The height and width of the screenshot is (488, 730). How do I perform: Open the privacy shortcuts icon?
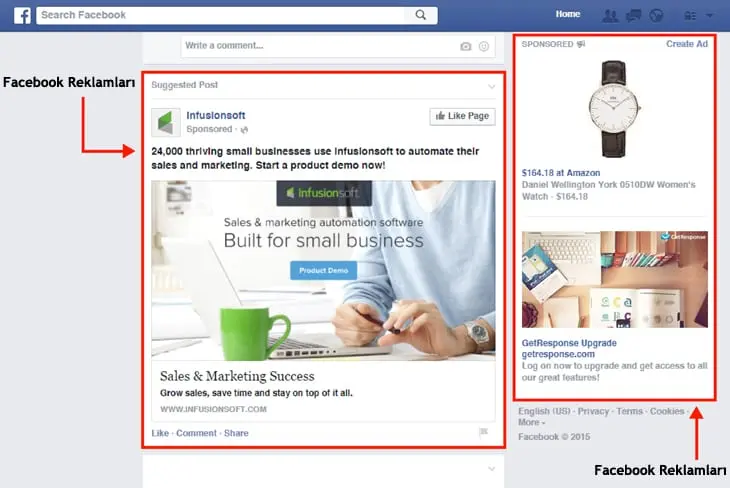click(x=690, y=16)
